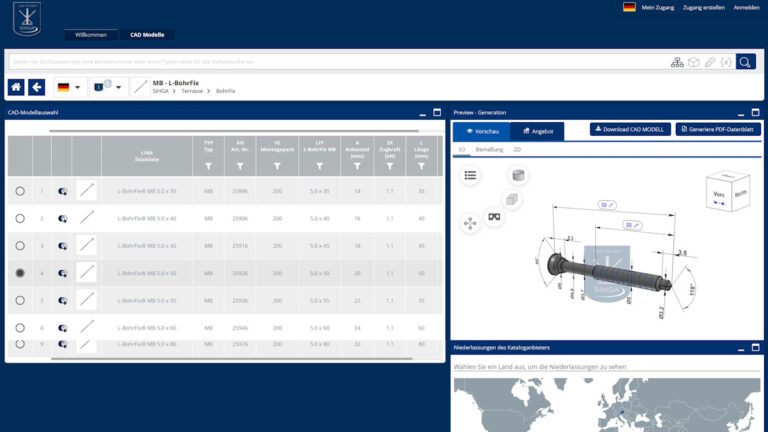Click the VR goggles icon in the viewer
The width and height of the screenshot is (768, 432).
pyautogui.click(x=494, y=216)
